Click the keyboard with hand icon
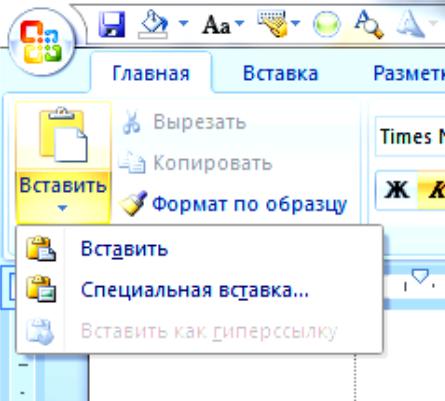The height and width of the screenshot is (401, 445). (x=273, y=23)
